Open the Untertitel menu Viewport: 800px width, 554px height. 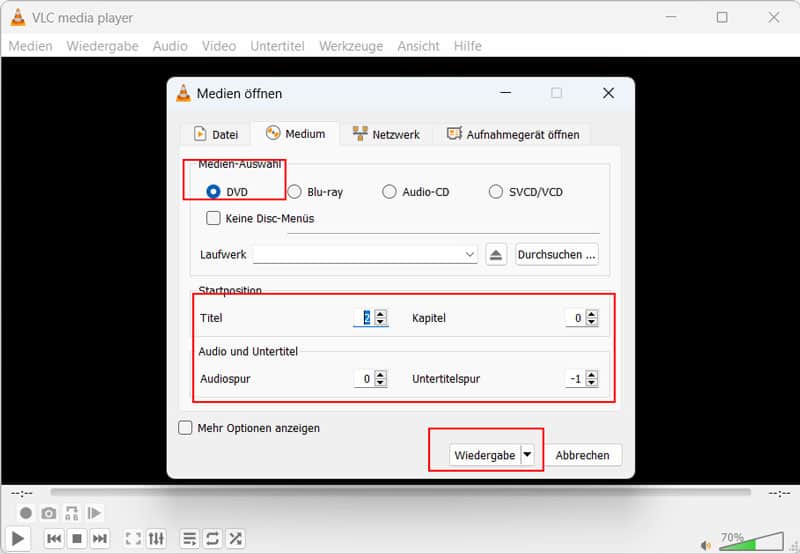[277, 46]
